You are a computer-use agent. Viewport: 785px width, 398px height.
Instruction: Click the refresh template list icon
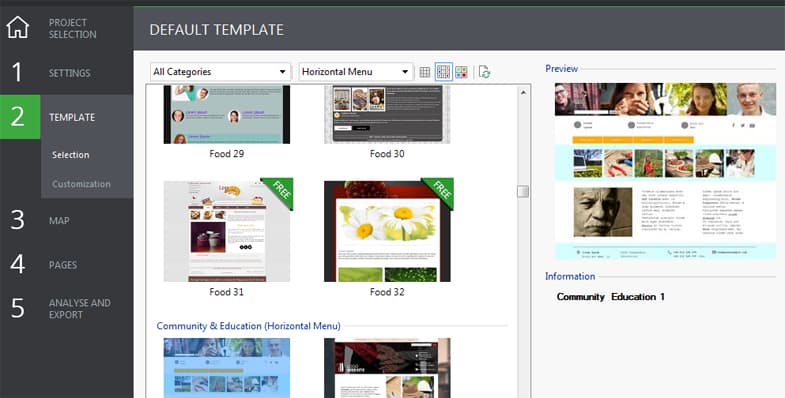[484, 72]
